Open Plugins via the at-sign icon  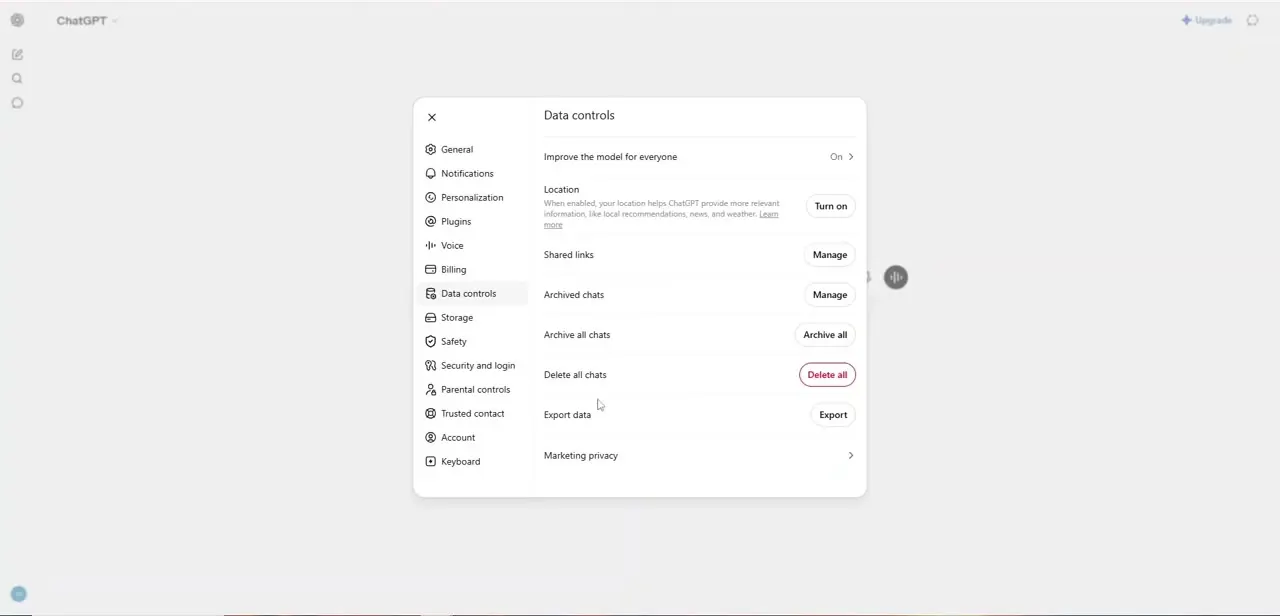431,221
